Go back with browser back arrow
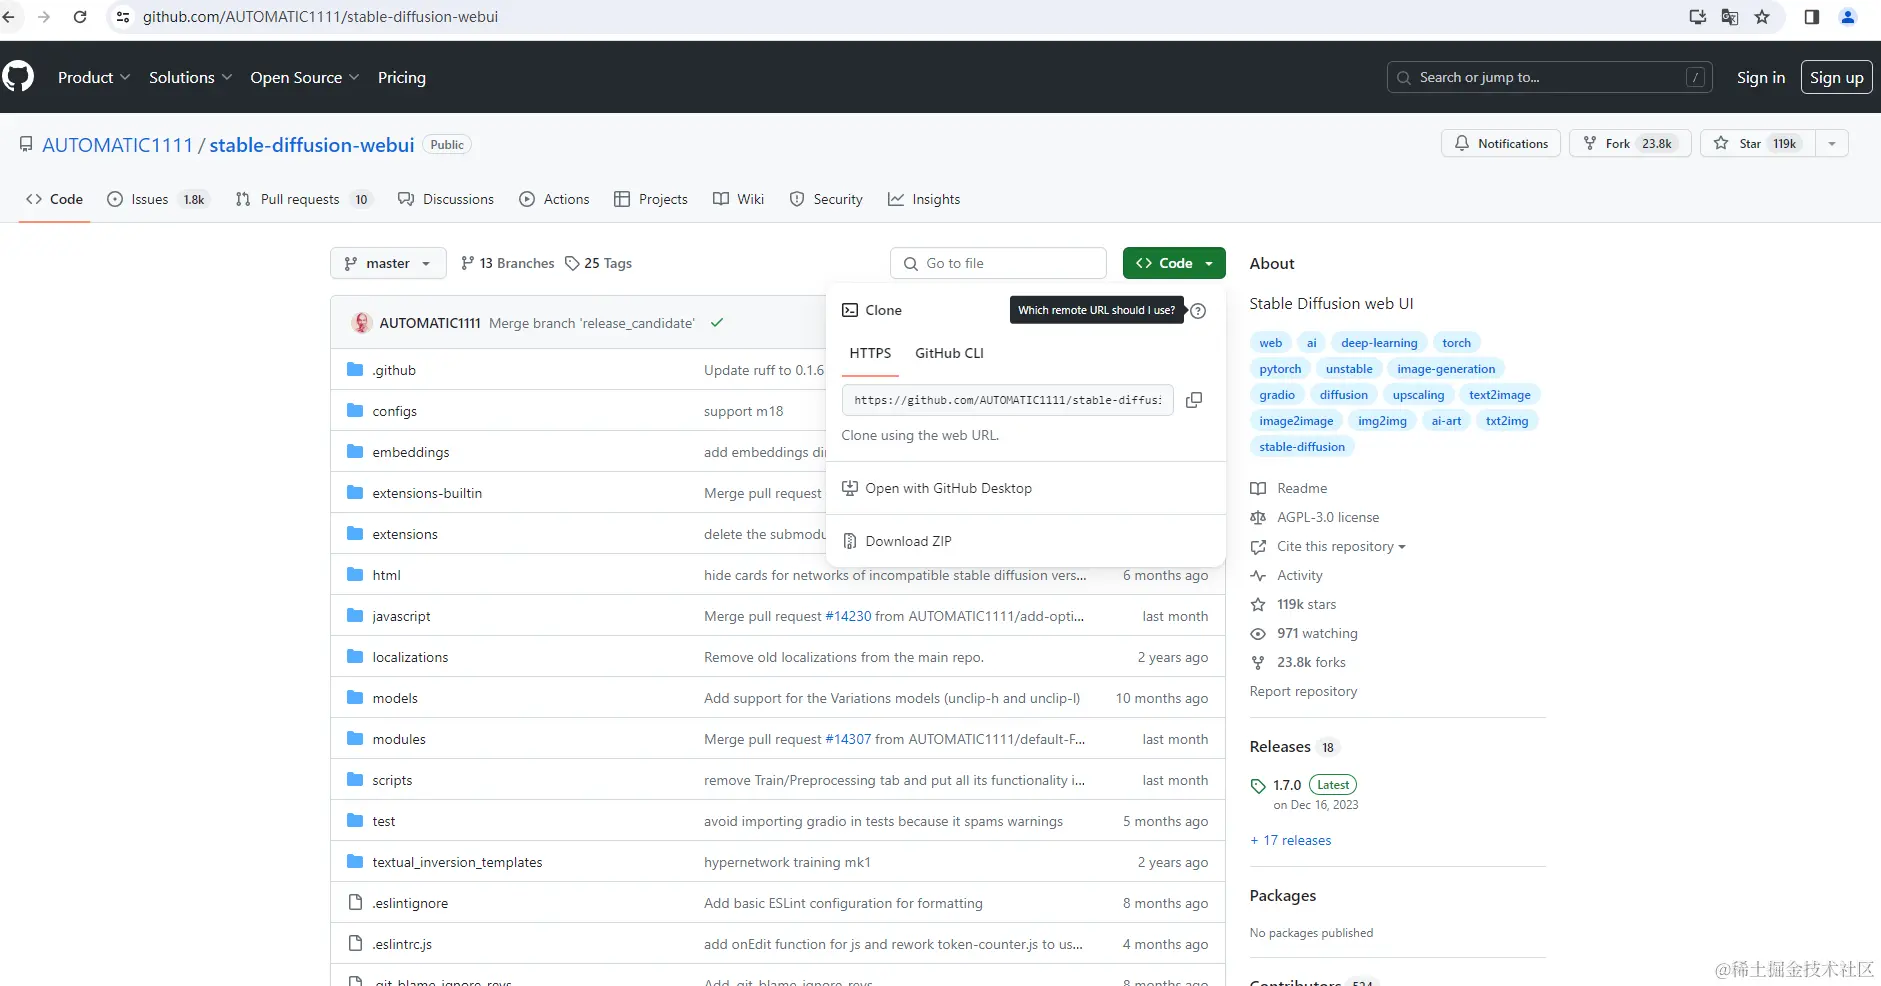 tap(9, 17)
